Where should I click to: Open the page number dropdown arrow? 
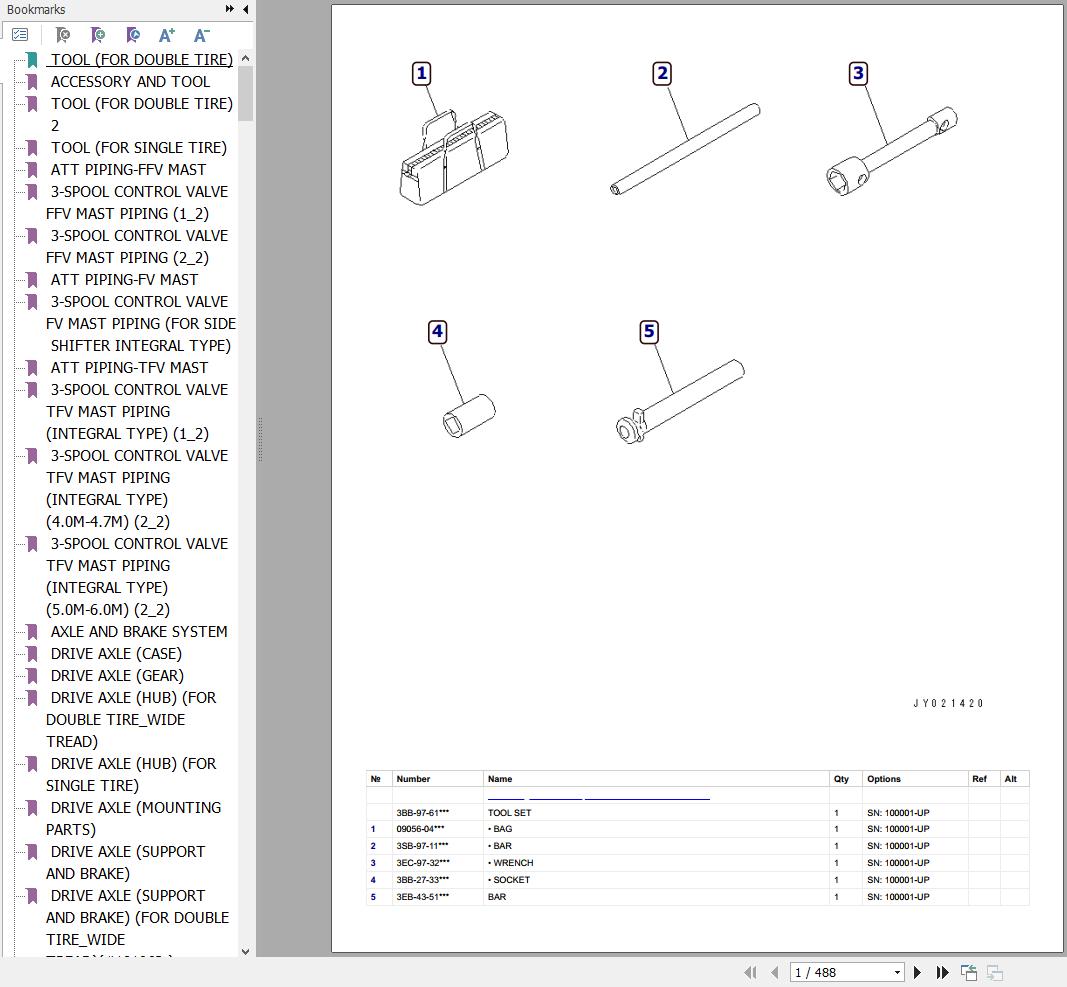897,972
